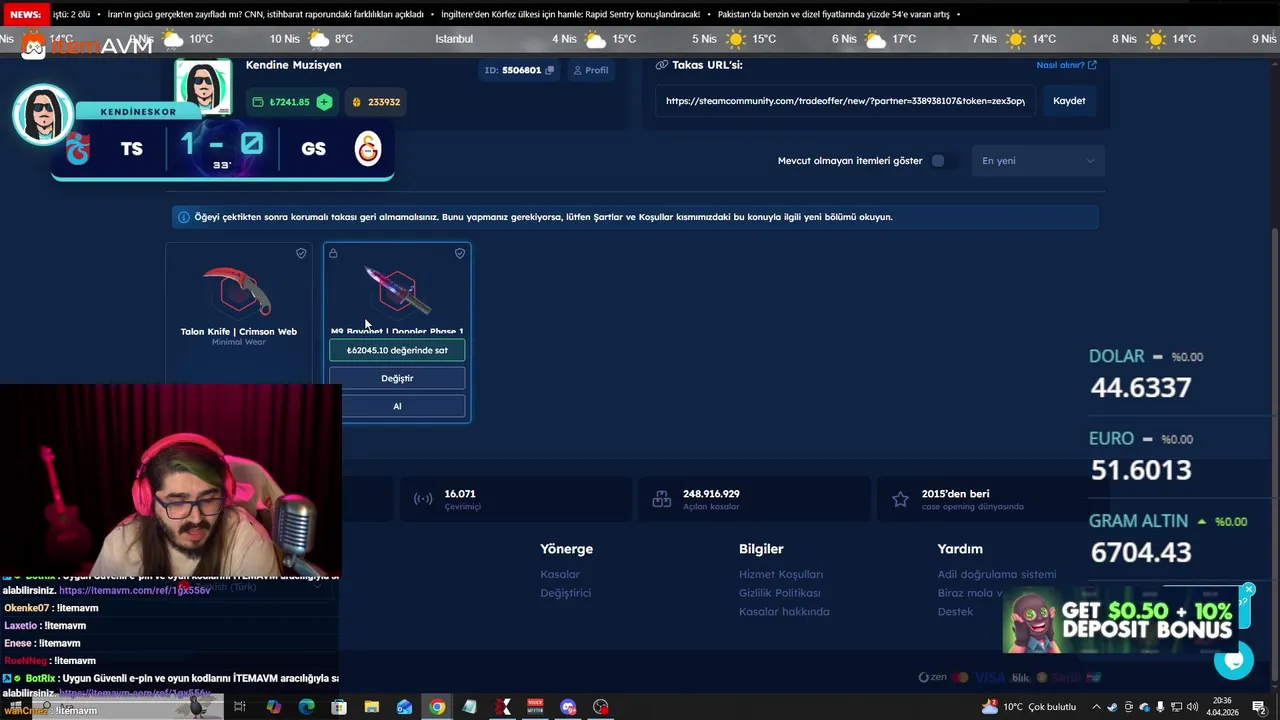Click the Al button
This screenshot has height=720, width=1280.
(397, 407)
